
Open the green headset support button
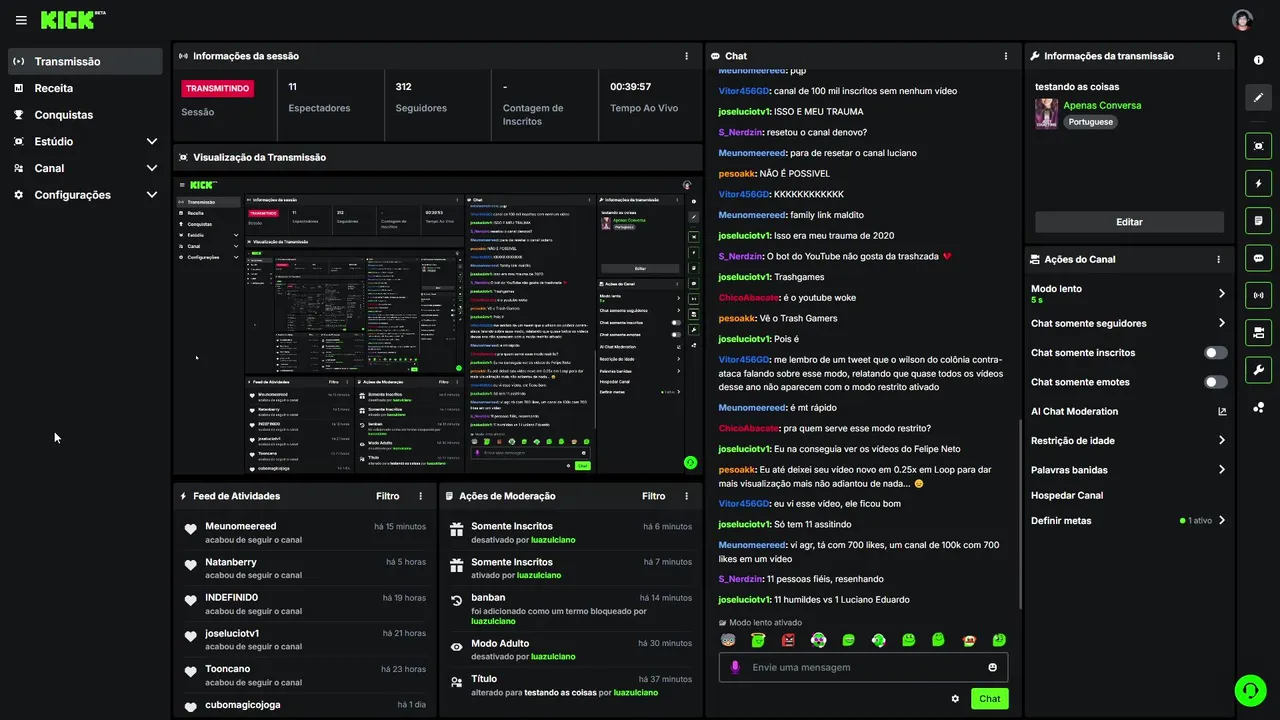1250,690
